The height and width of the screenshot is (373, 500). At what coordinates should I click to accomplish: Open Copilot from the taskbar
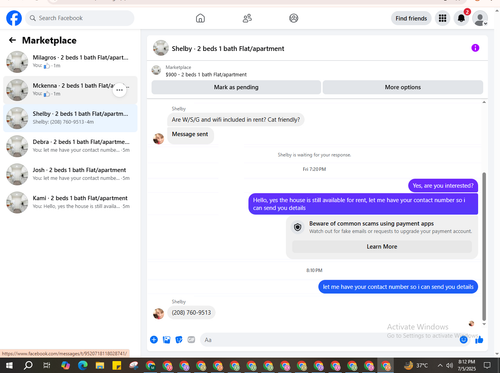tap(65, 365)
